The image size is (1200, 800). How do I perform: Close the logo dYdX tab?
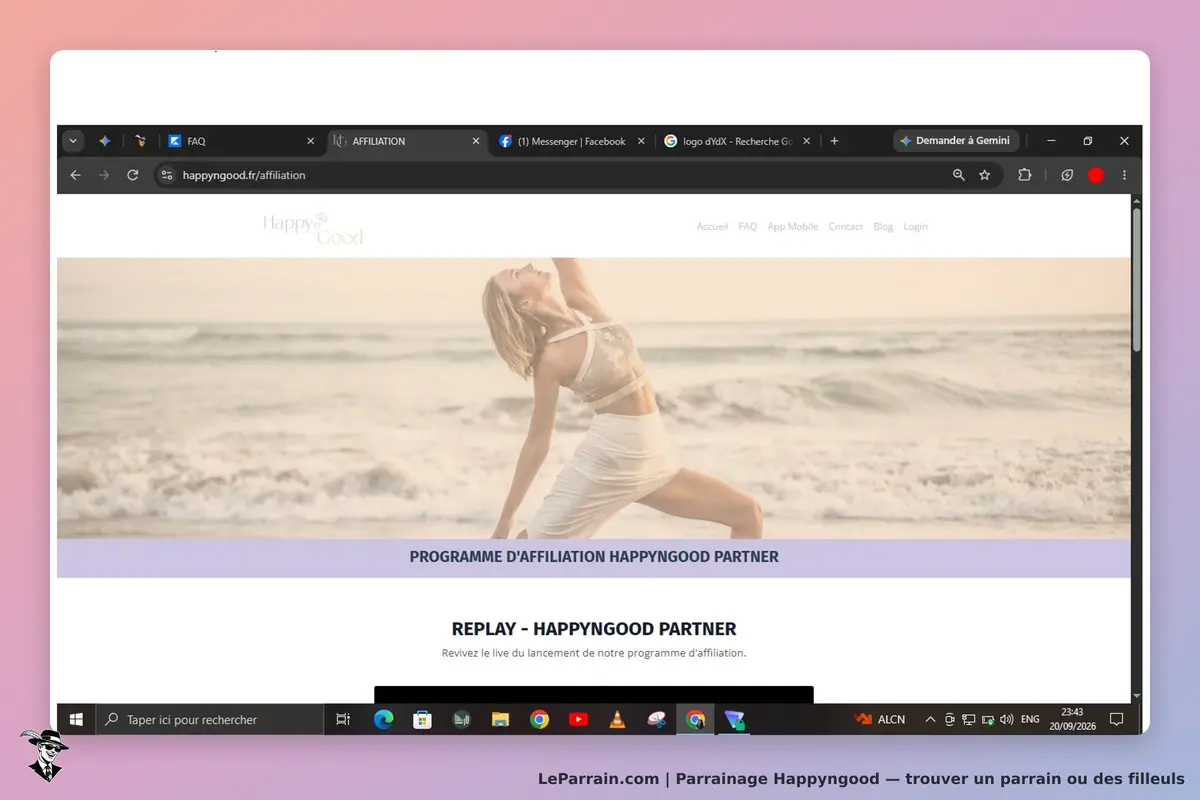tap(806, 141)
